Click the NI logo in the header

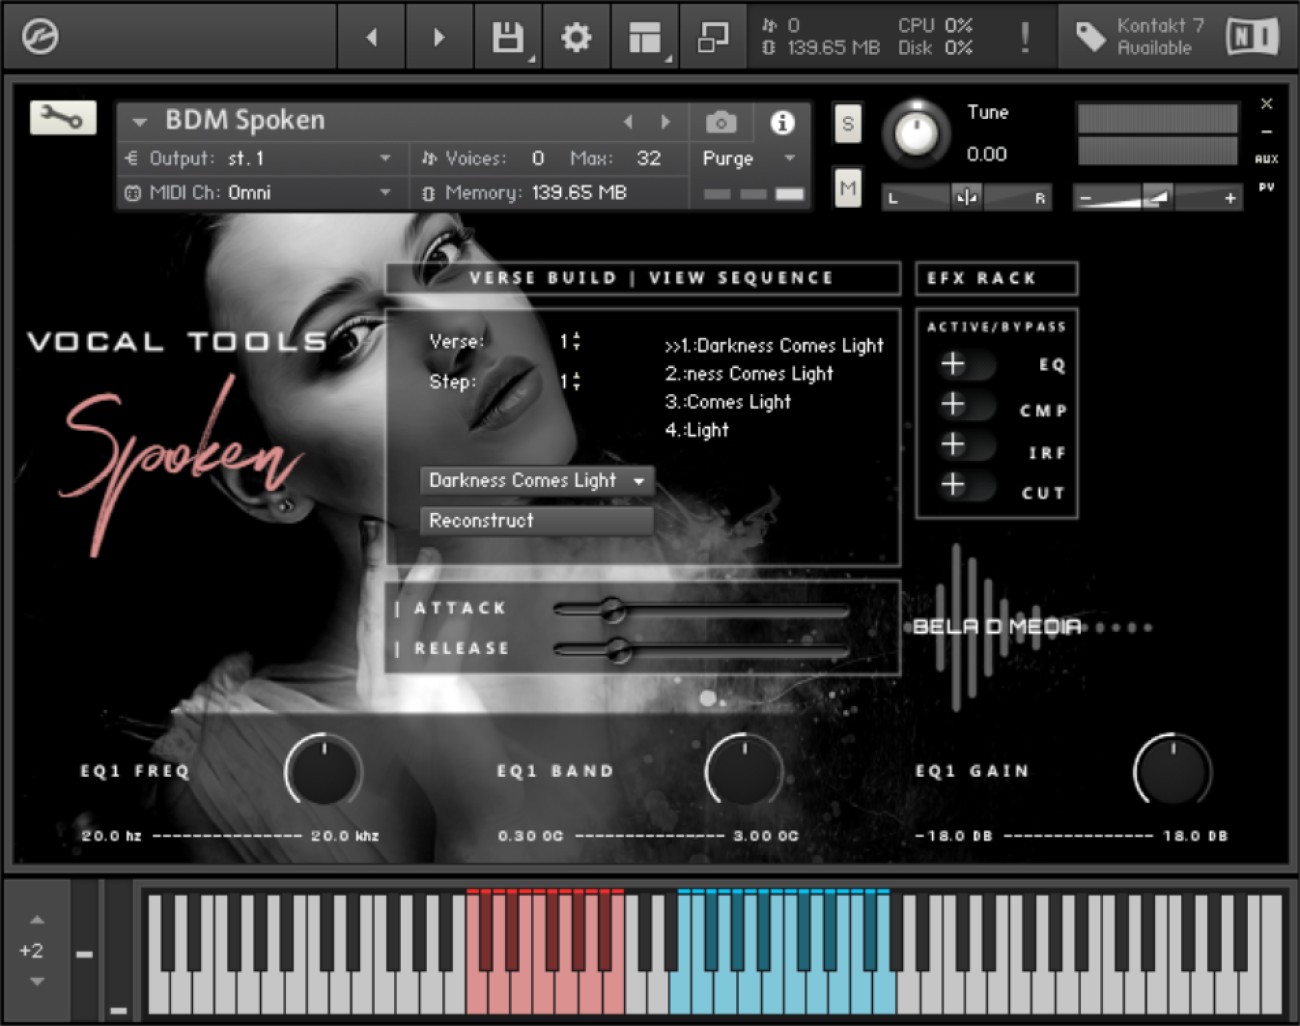1251,36
